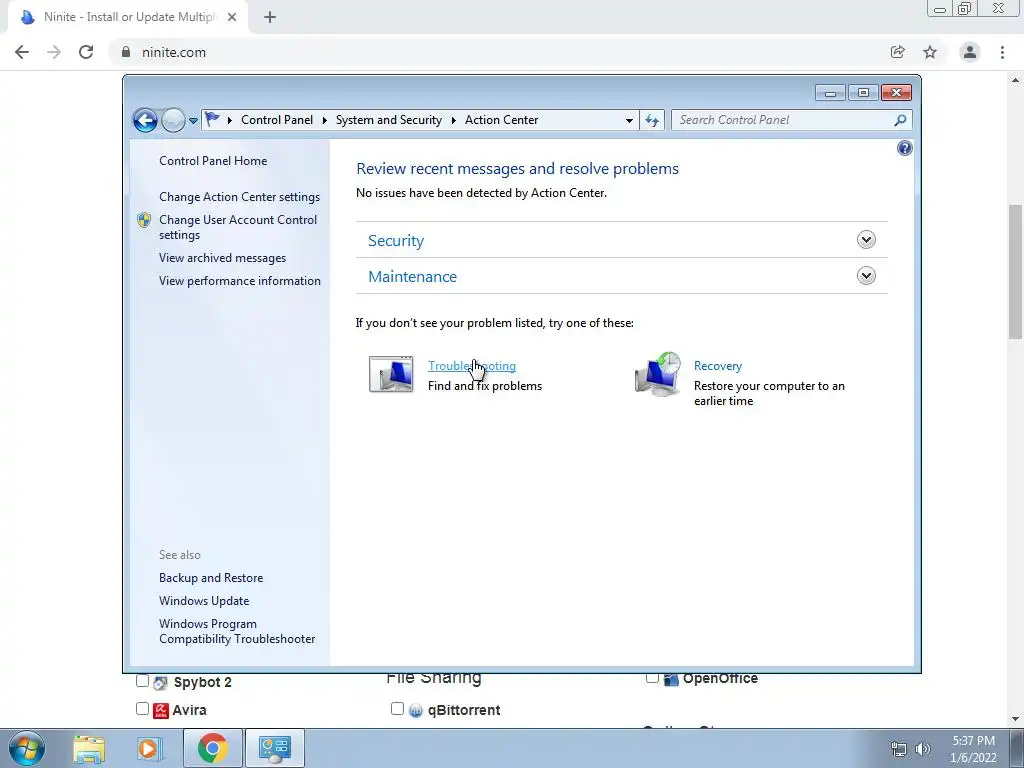
Task: Open View performance information
Action: 240,281
